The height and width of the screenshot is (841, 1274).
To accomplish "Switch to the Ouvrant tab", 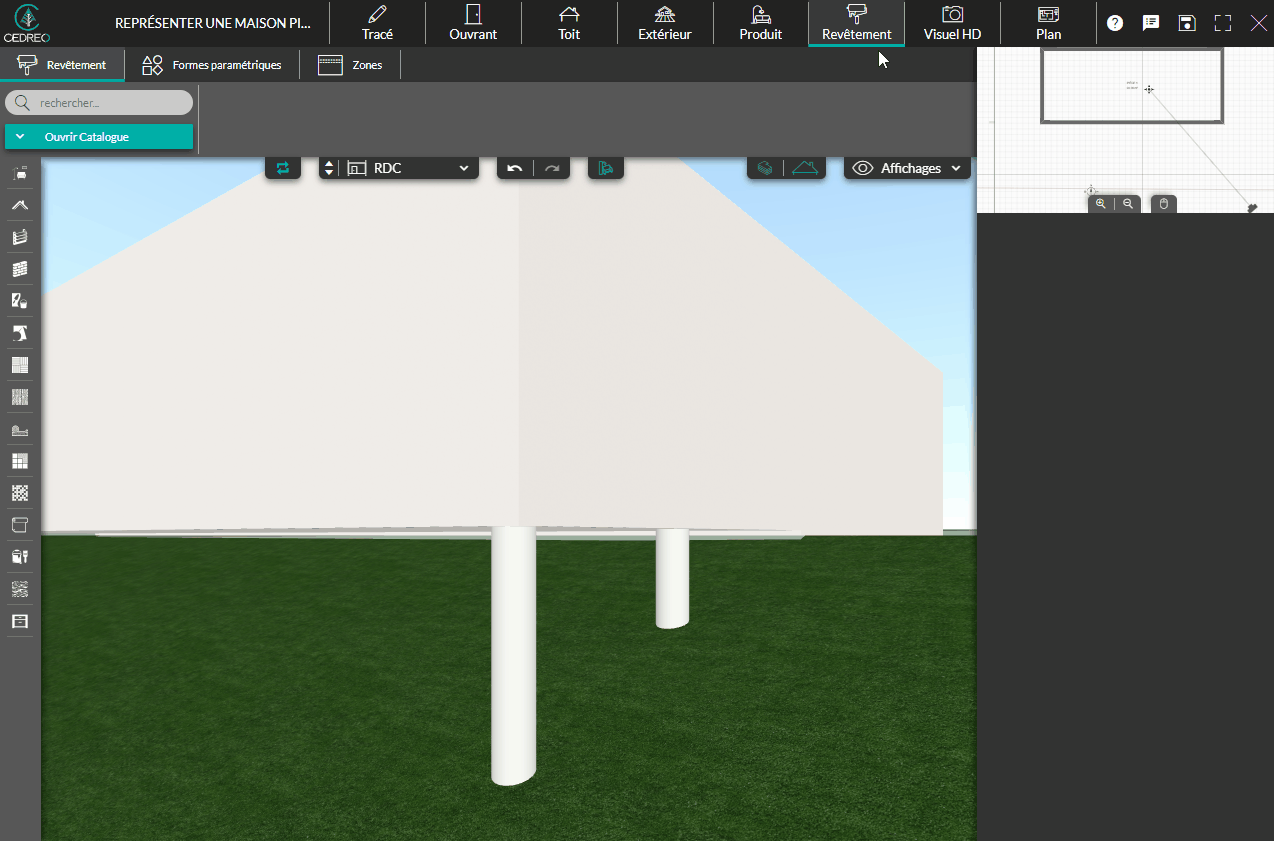I will click(x=473, y=23).
